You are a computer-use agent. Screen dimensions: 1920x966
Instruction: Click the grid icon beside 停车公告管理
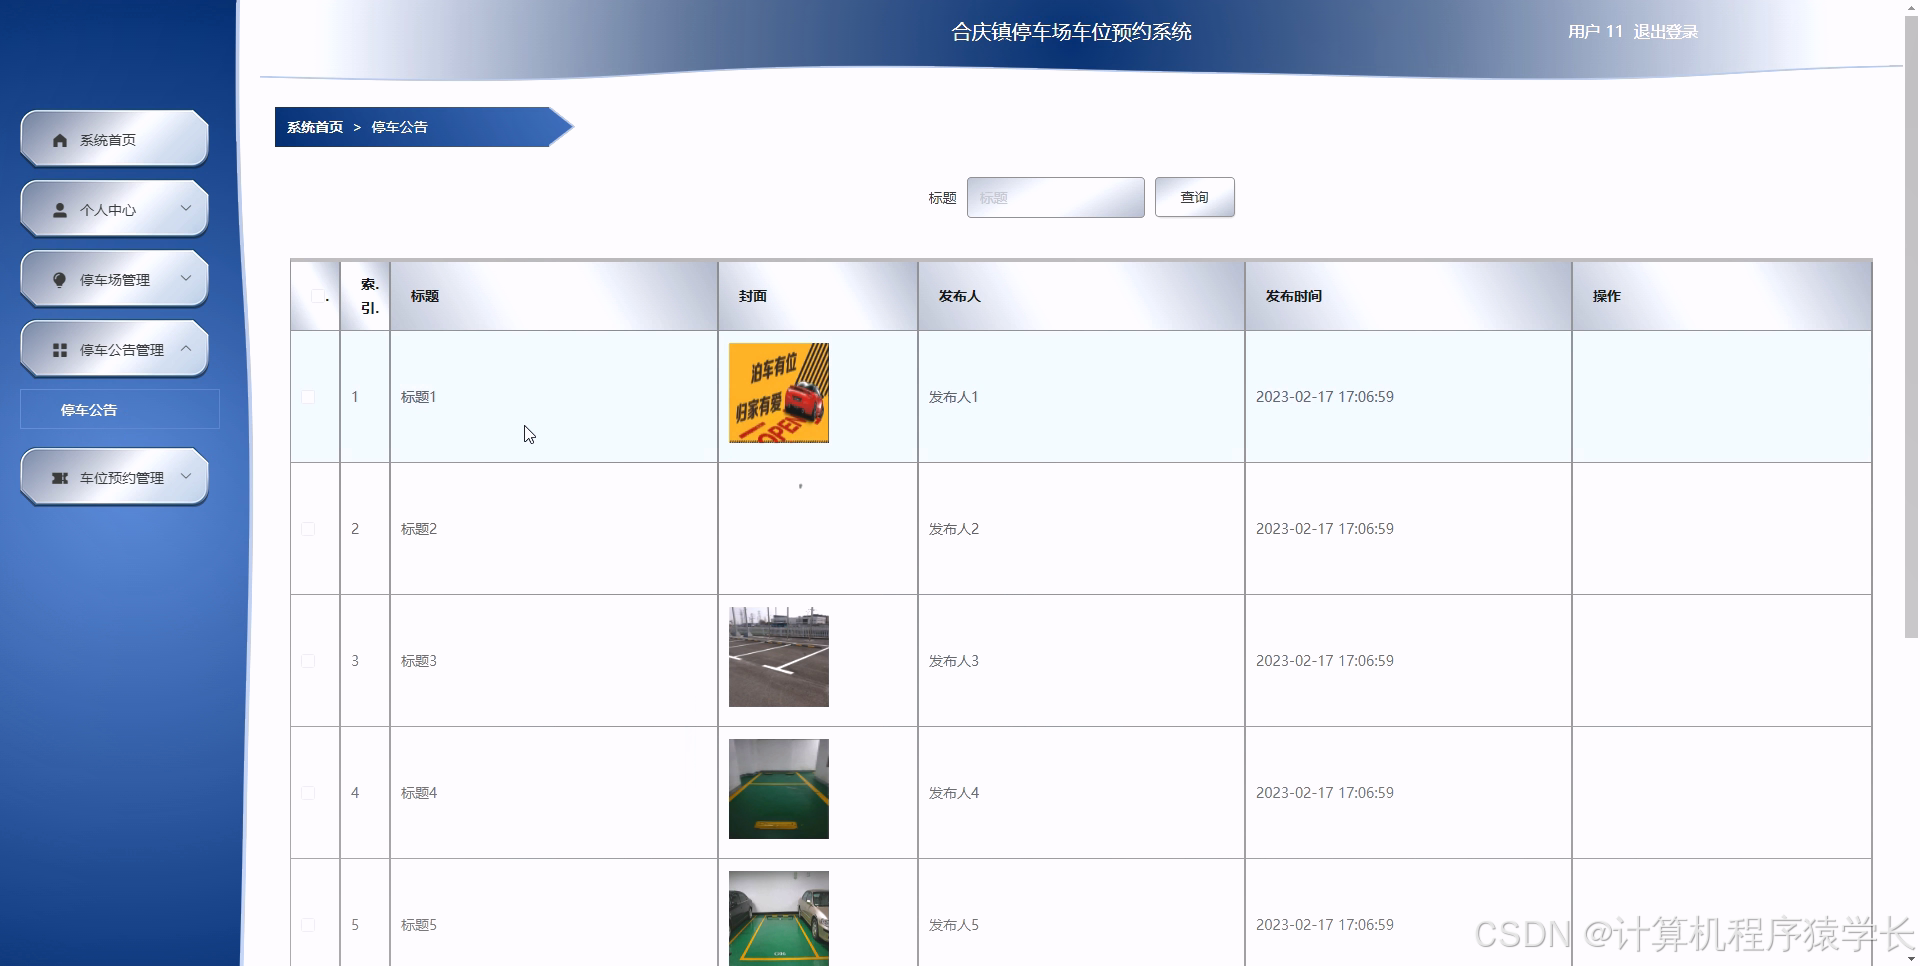click(60, 350)
